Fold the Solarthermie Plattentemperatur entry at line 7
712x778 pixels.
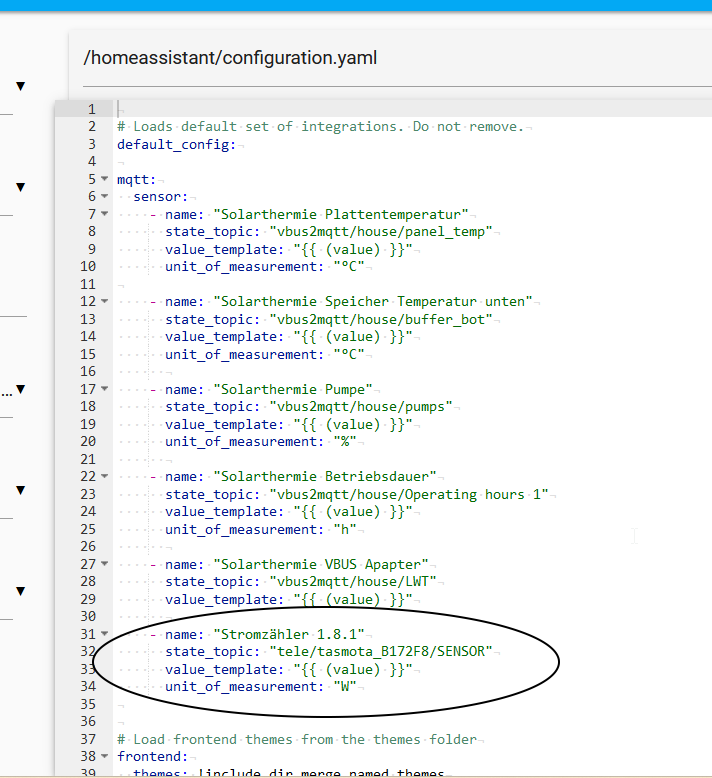tap(104, 214)
